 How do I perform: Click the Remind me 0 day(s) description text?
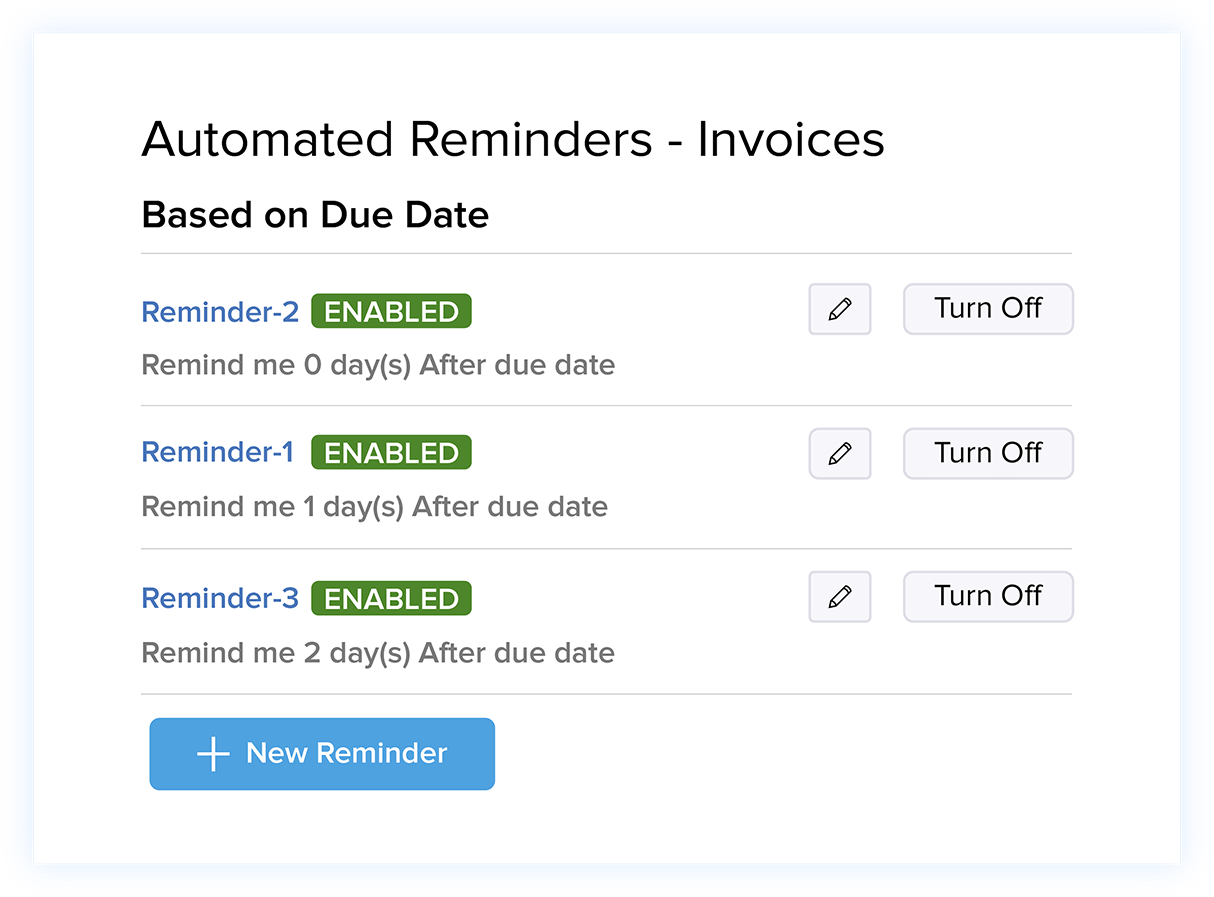coord(377,365)
